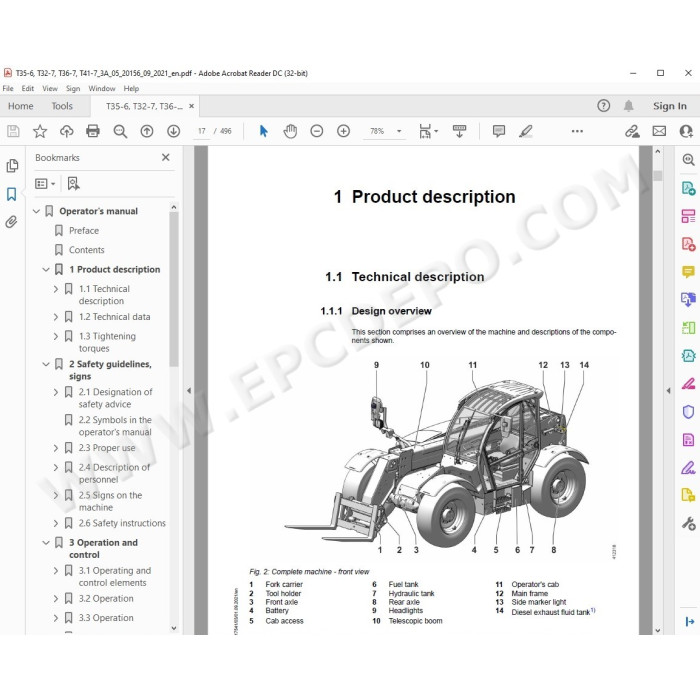Collapse the 3 Operation and control bookmark

[46, 543]
